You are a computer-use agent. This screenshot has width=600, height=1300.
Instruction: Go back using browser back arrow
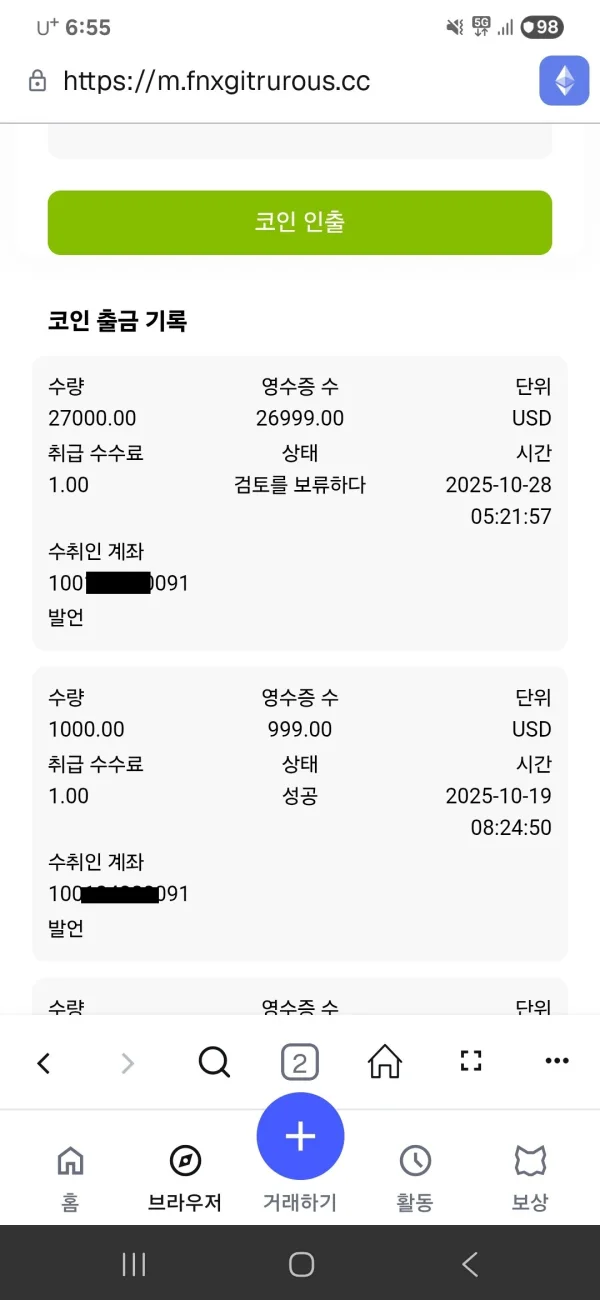(x=43, y=1063)
